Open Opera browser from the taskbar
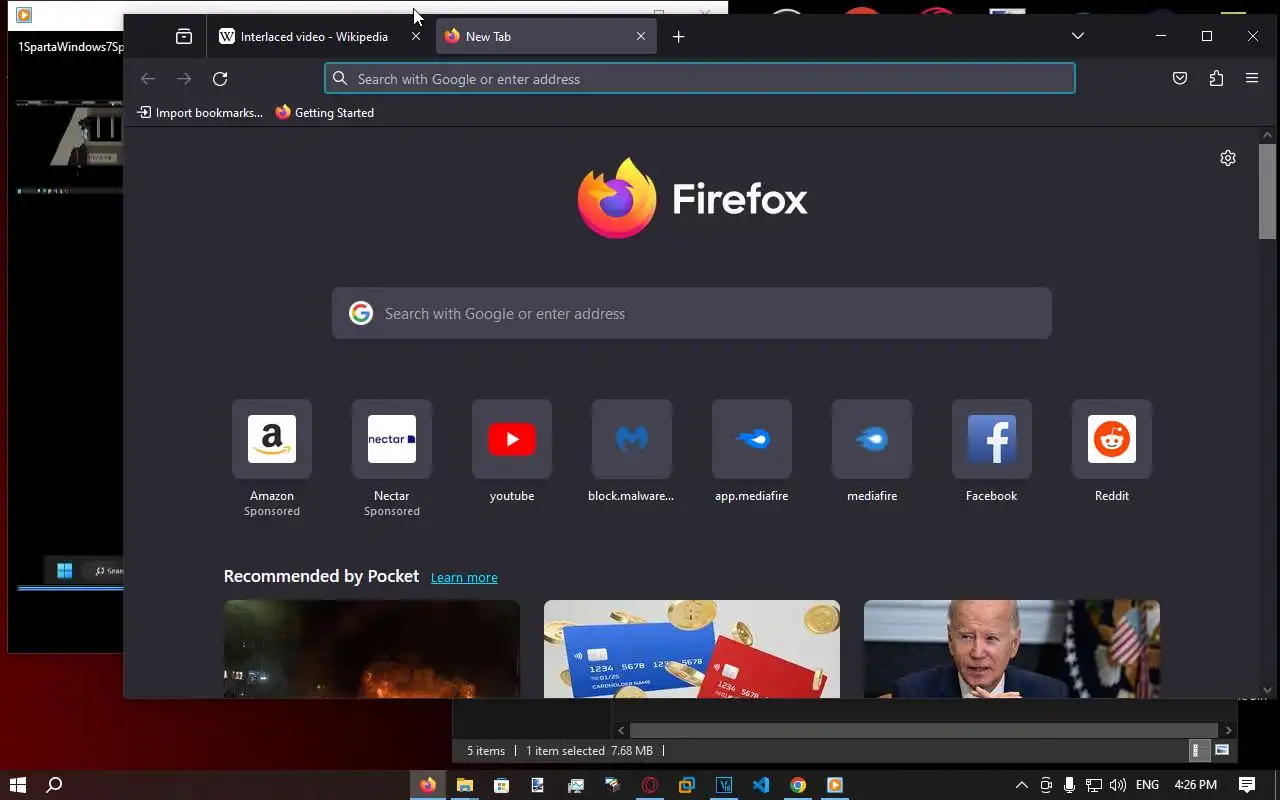1280x800 pixels. [x=650, y=785]
